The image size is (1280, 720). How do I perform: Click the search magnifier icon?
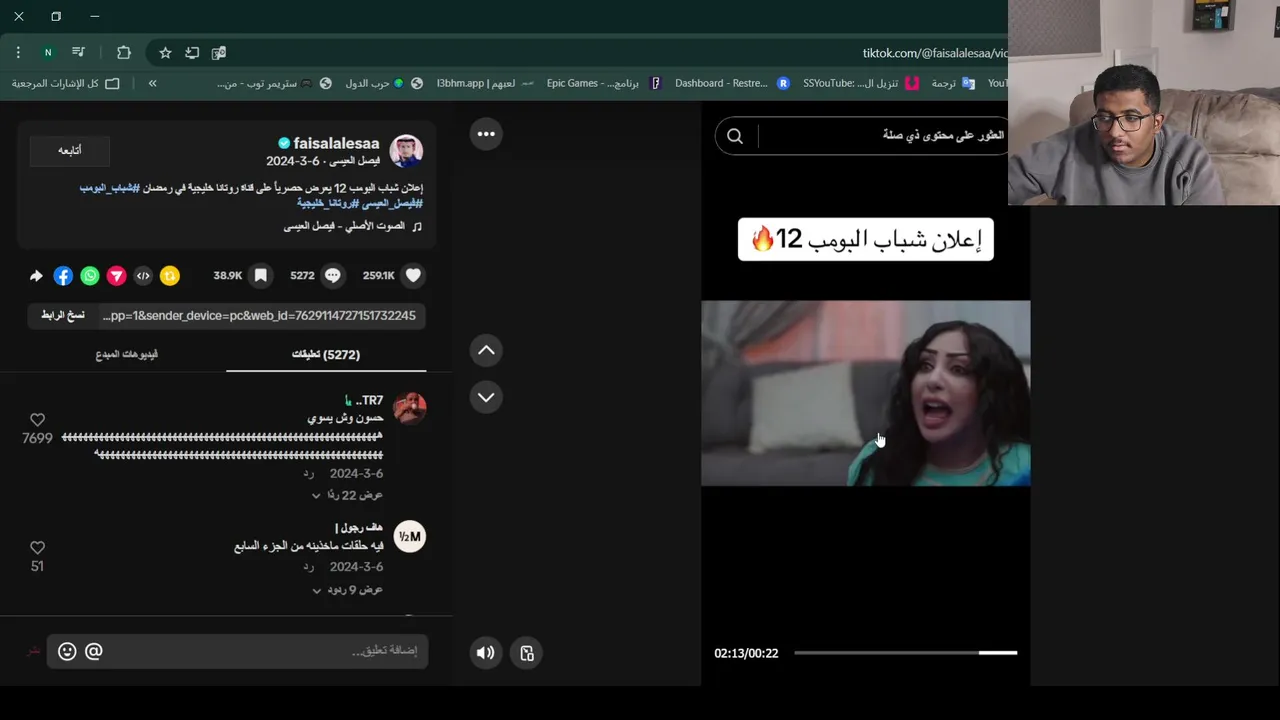(x=735, y=136)
